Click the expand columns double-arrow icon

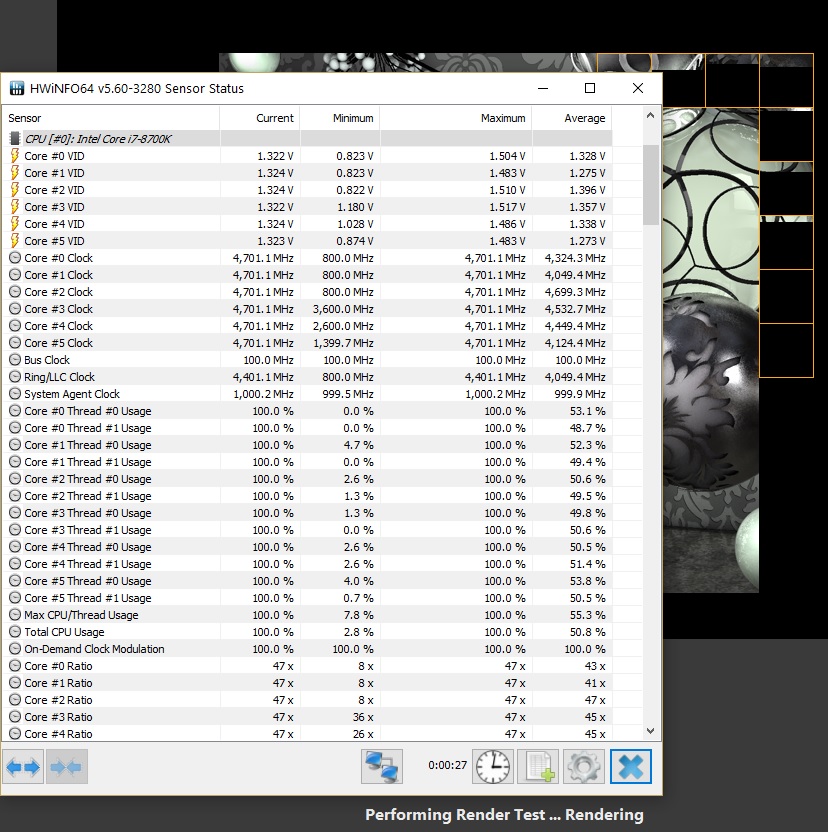pos(23,767)
